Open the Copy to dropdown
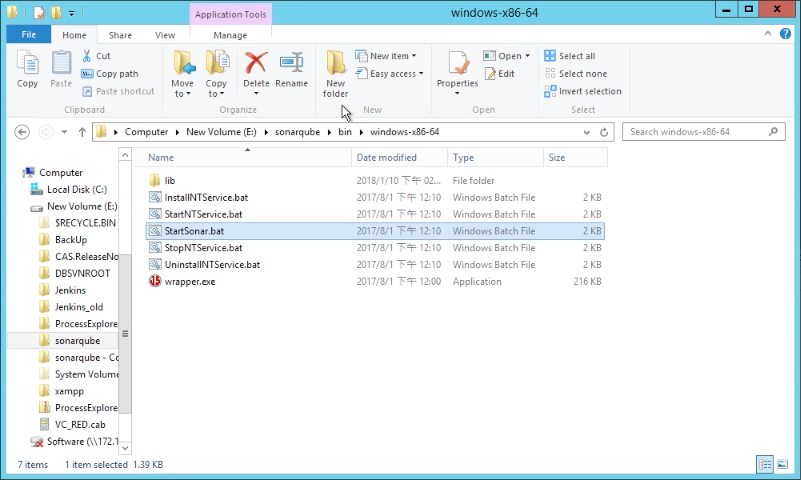801x480 pixels. [216, 74]
